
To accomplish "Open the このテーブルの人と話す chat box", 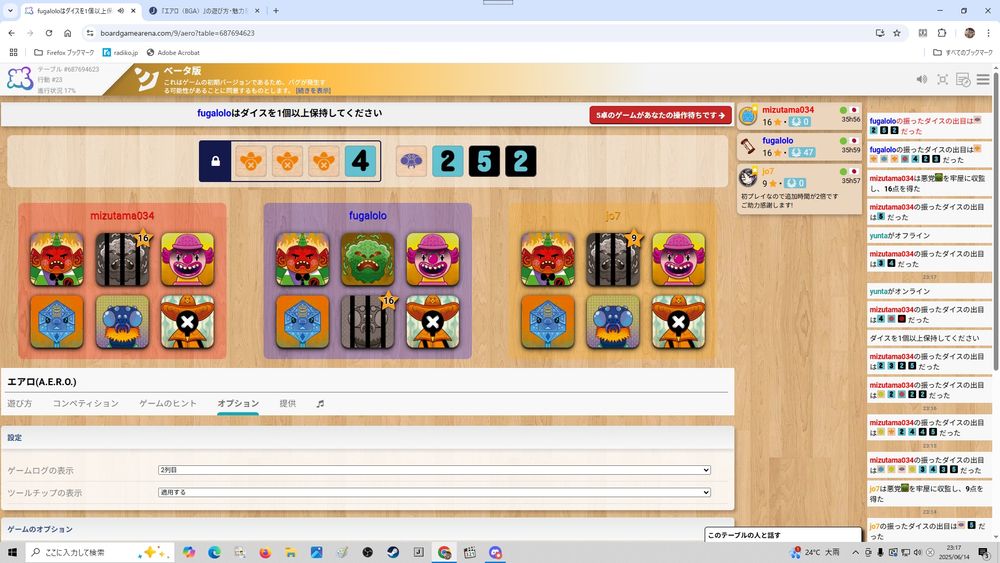I will 783,535.
